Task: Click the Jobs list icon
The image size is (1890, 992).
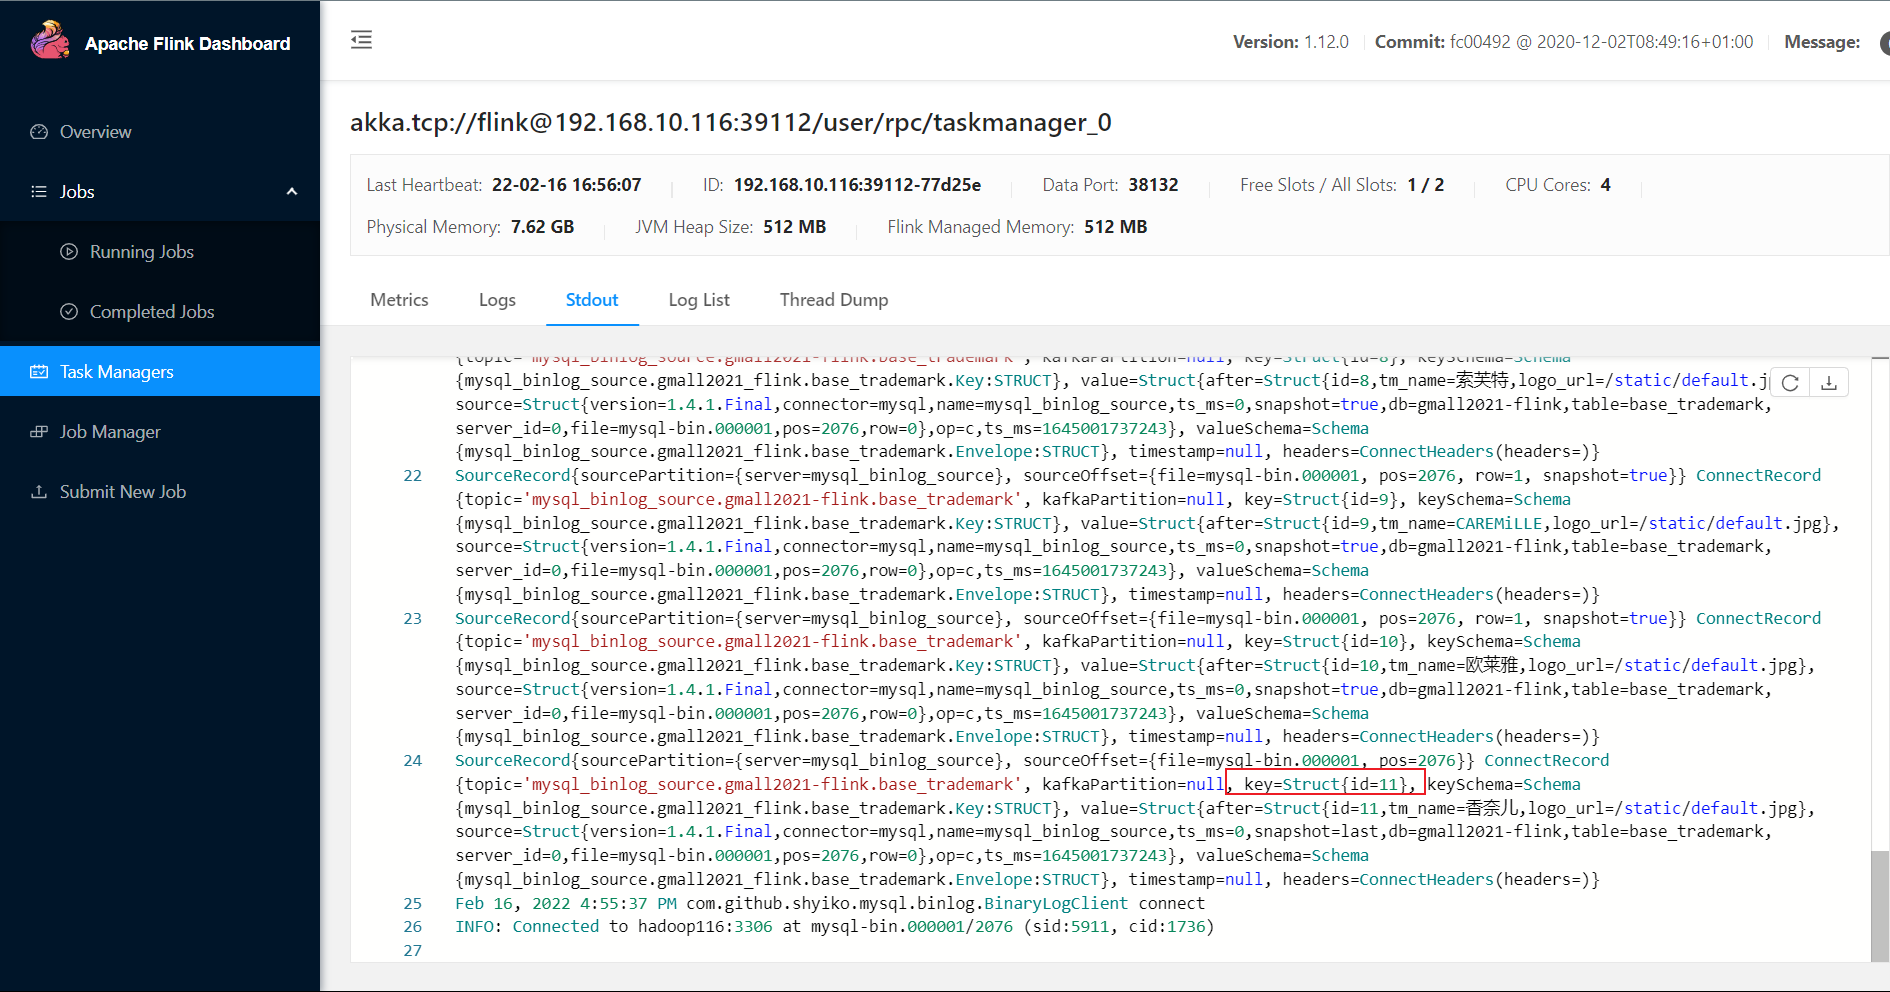Action: coord(39,192)
